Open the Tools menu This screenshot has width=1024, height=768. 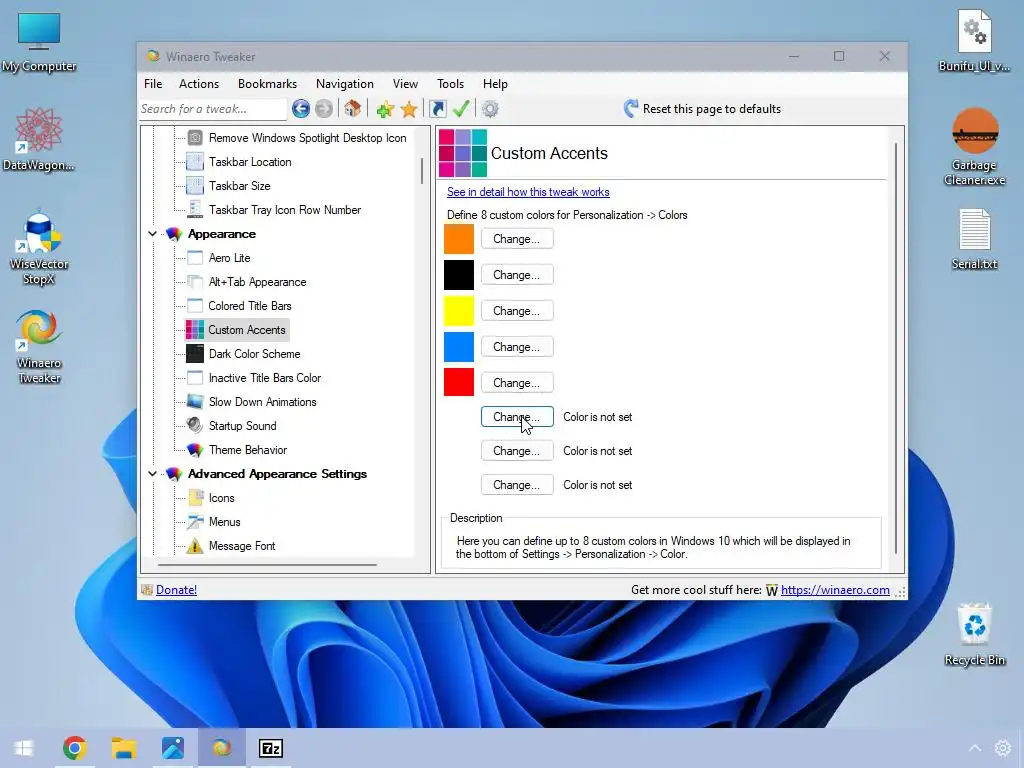click(450, 84)
